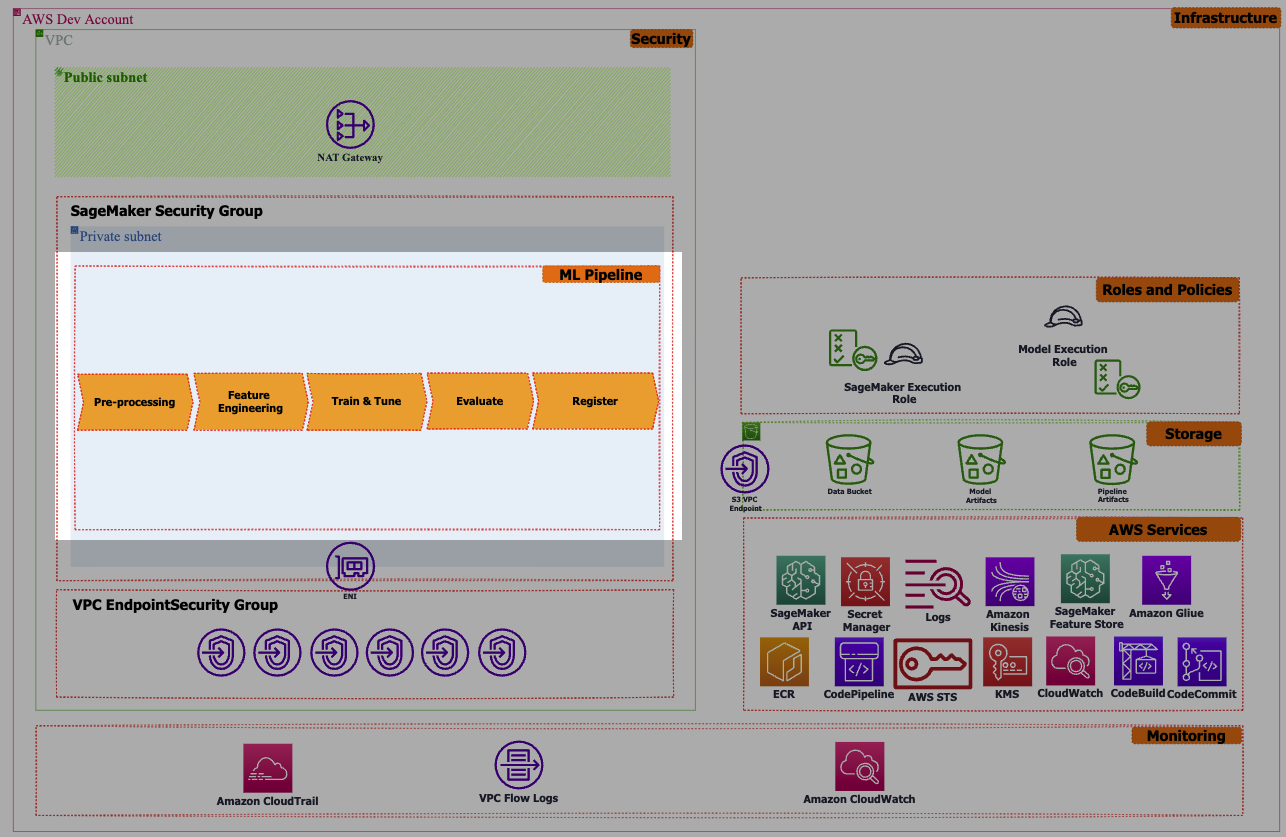1286x837 pixels.
Task: Select the Model Execution Role policy checklist icon
Action: (1117, 379)
